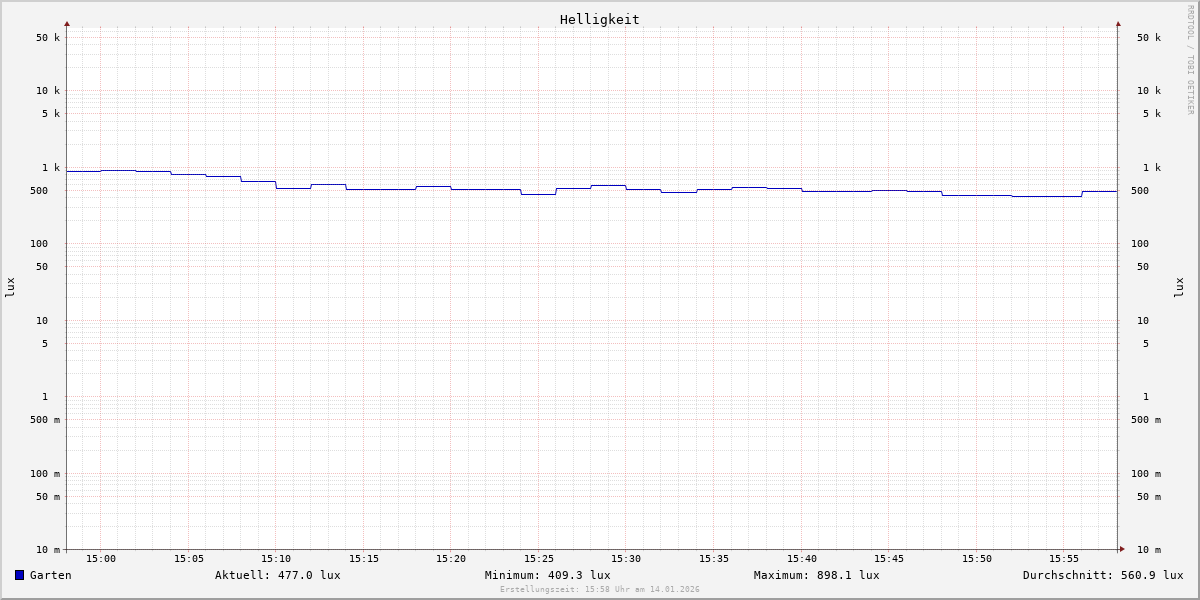
Task: Click the rotated lux label on left axis
Action: click(x=10, y=287)
